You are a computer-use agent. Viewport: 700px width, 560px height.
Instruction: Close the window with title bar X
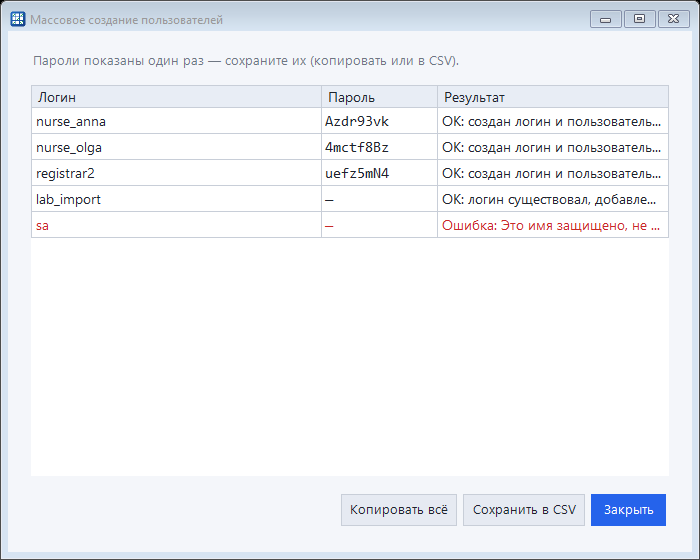coord(673,19)
